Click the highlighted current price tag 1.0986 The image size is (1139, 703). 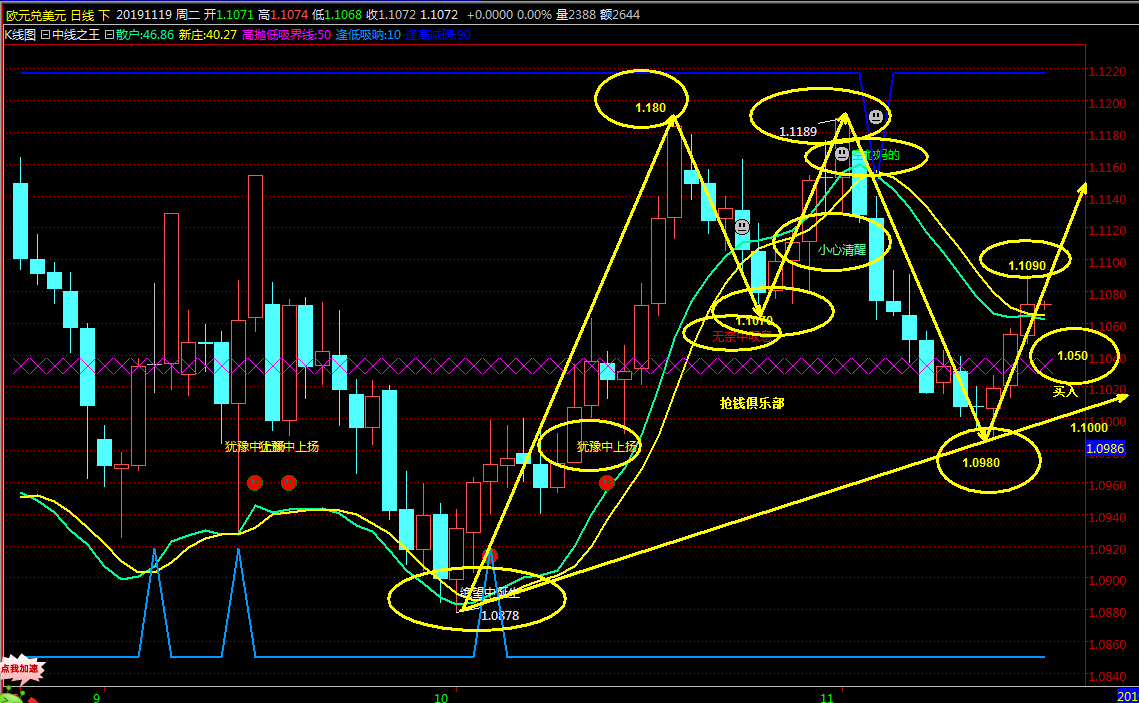point(1105,449)
